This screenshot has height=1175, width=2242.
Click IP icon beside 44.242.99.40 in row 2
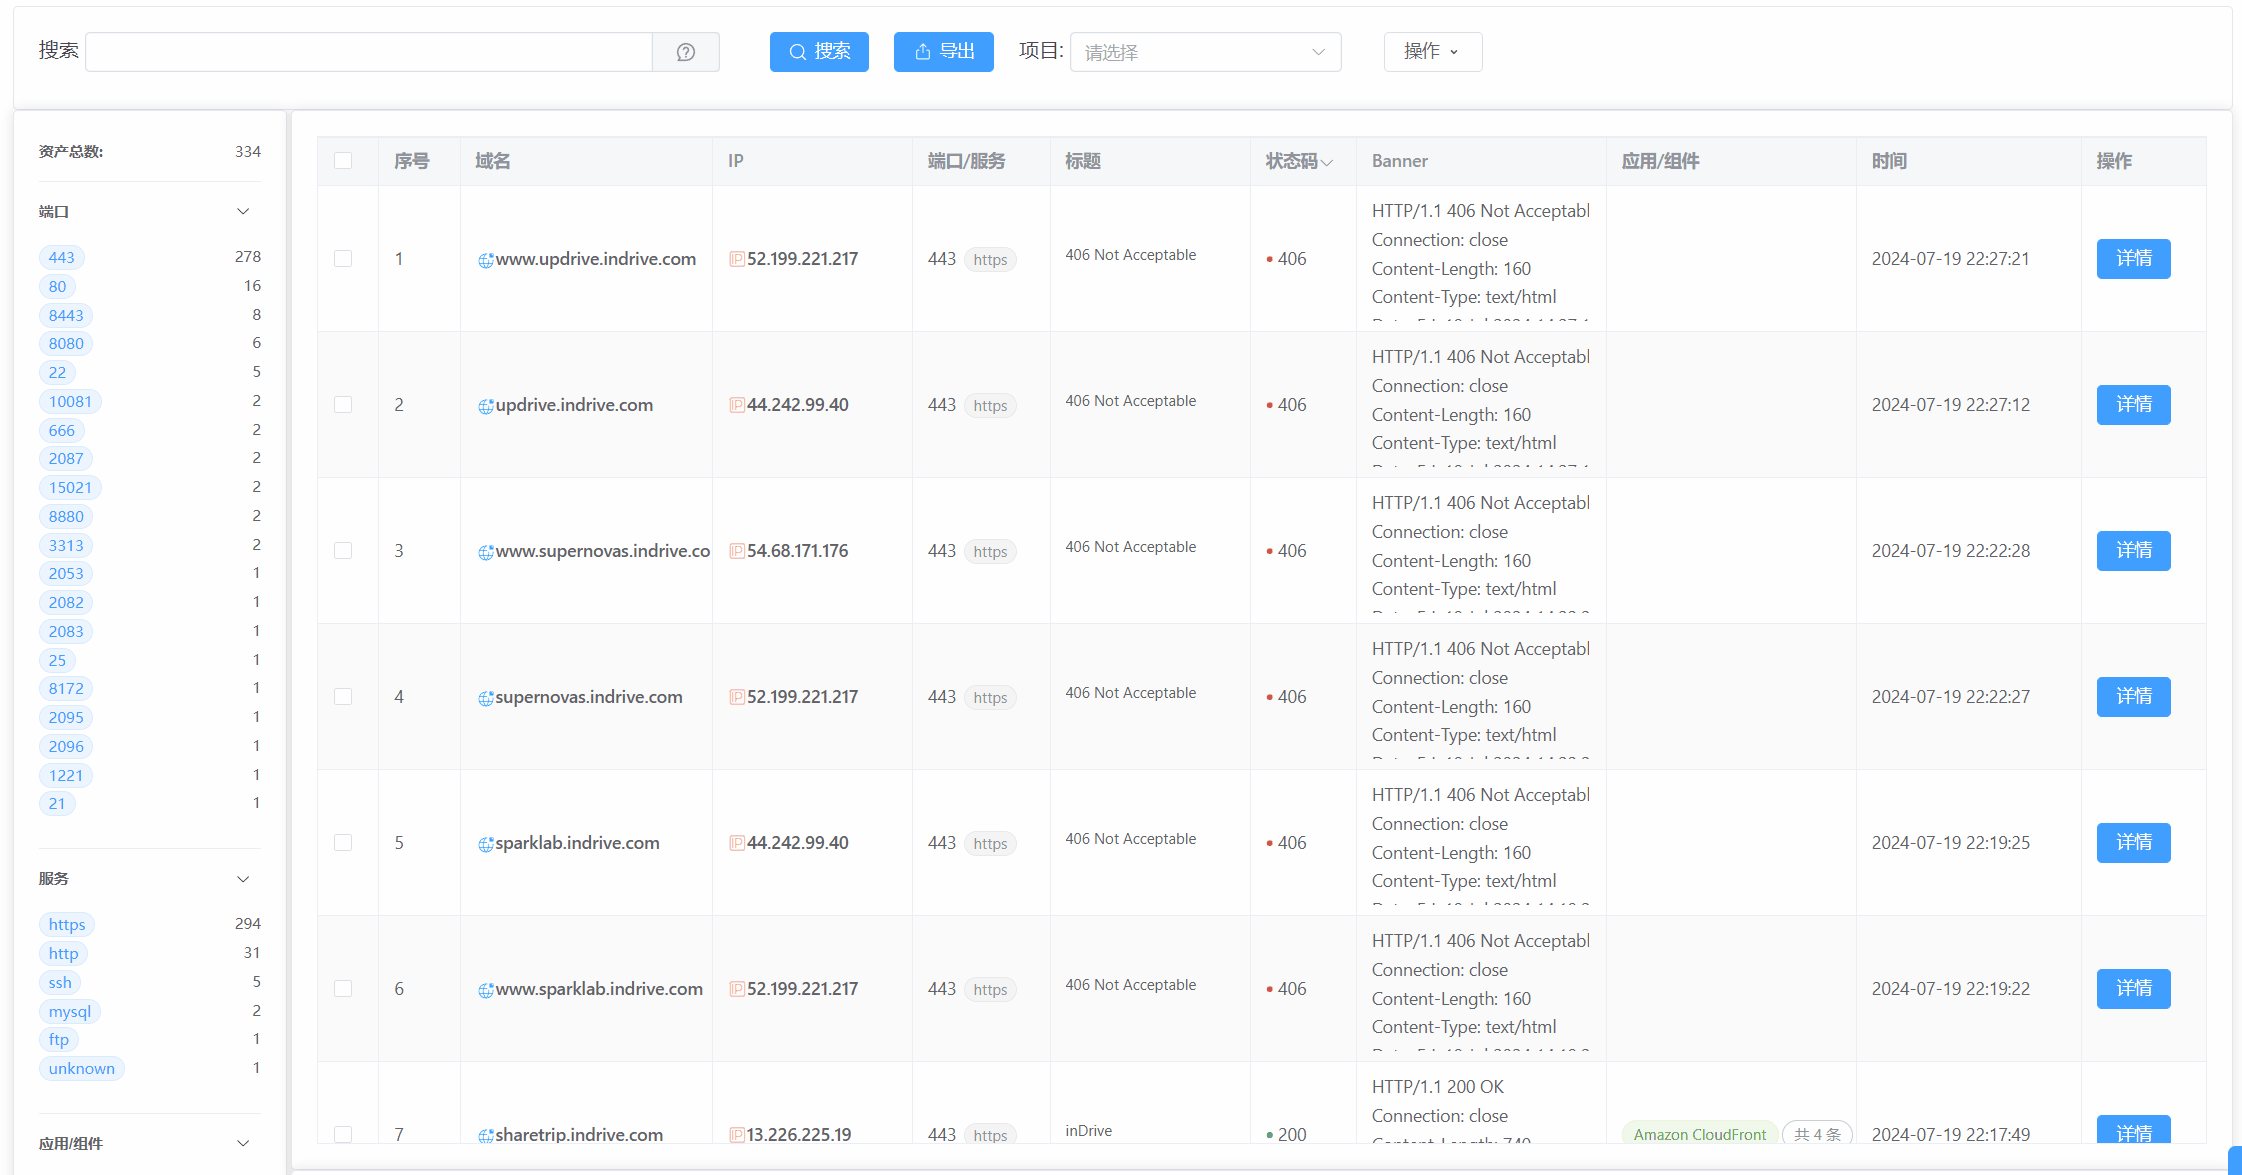click(x=737, y=405)
